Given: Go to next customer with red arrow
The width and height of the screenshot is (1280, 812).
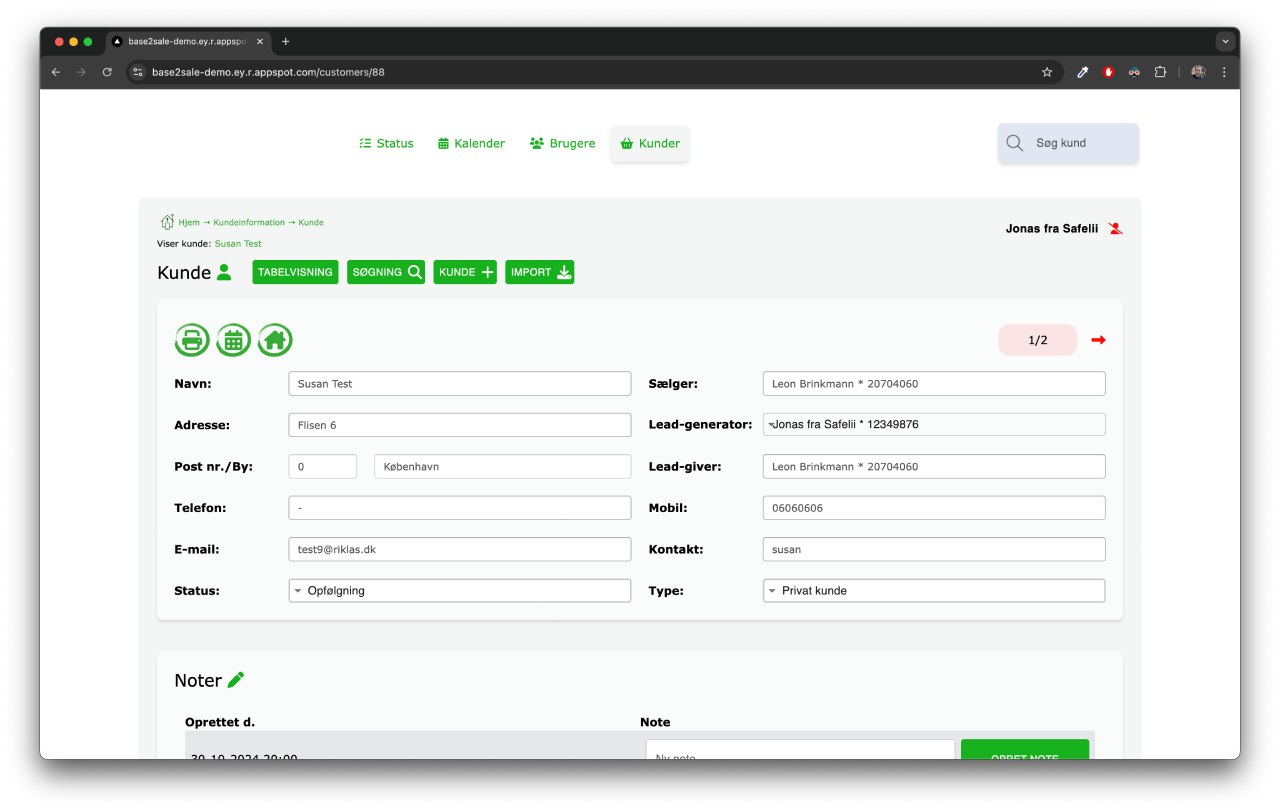Looking at the screenshot, I should (1098, 340).
